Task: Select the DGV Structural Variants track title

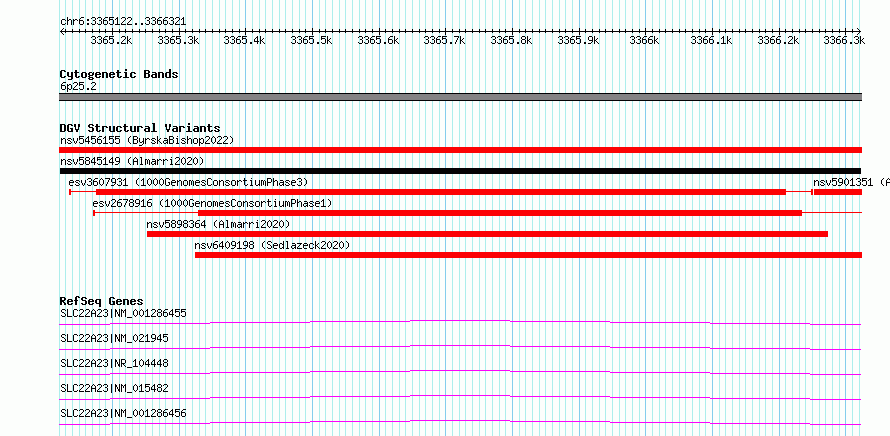Action: (x=140, y=128)
